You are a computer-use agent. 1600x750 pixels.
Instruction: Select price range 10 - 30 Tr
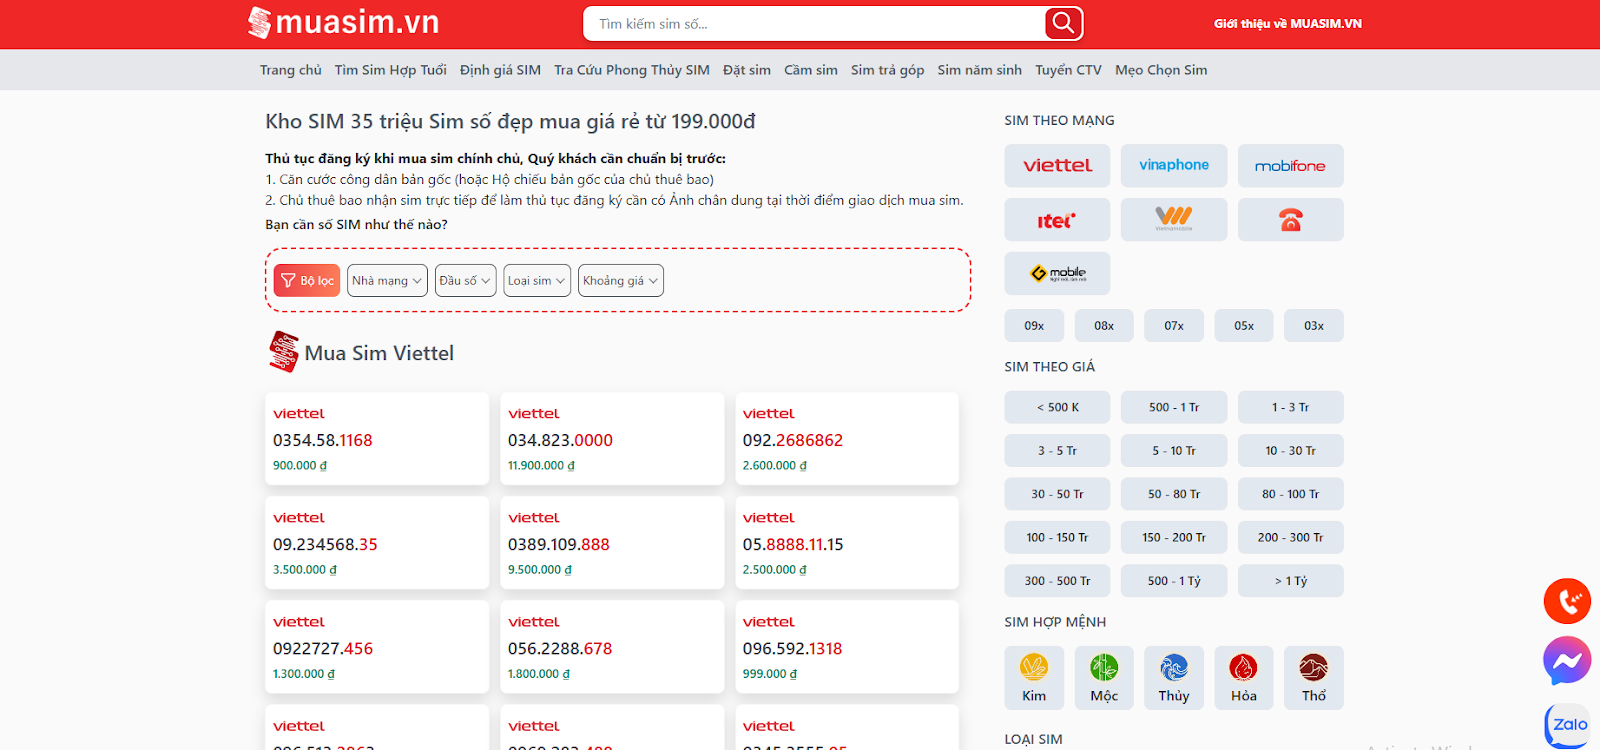(1290, 451)
